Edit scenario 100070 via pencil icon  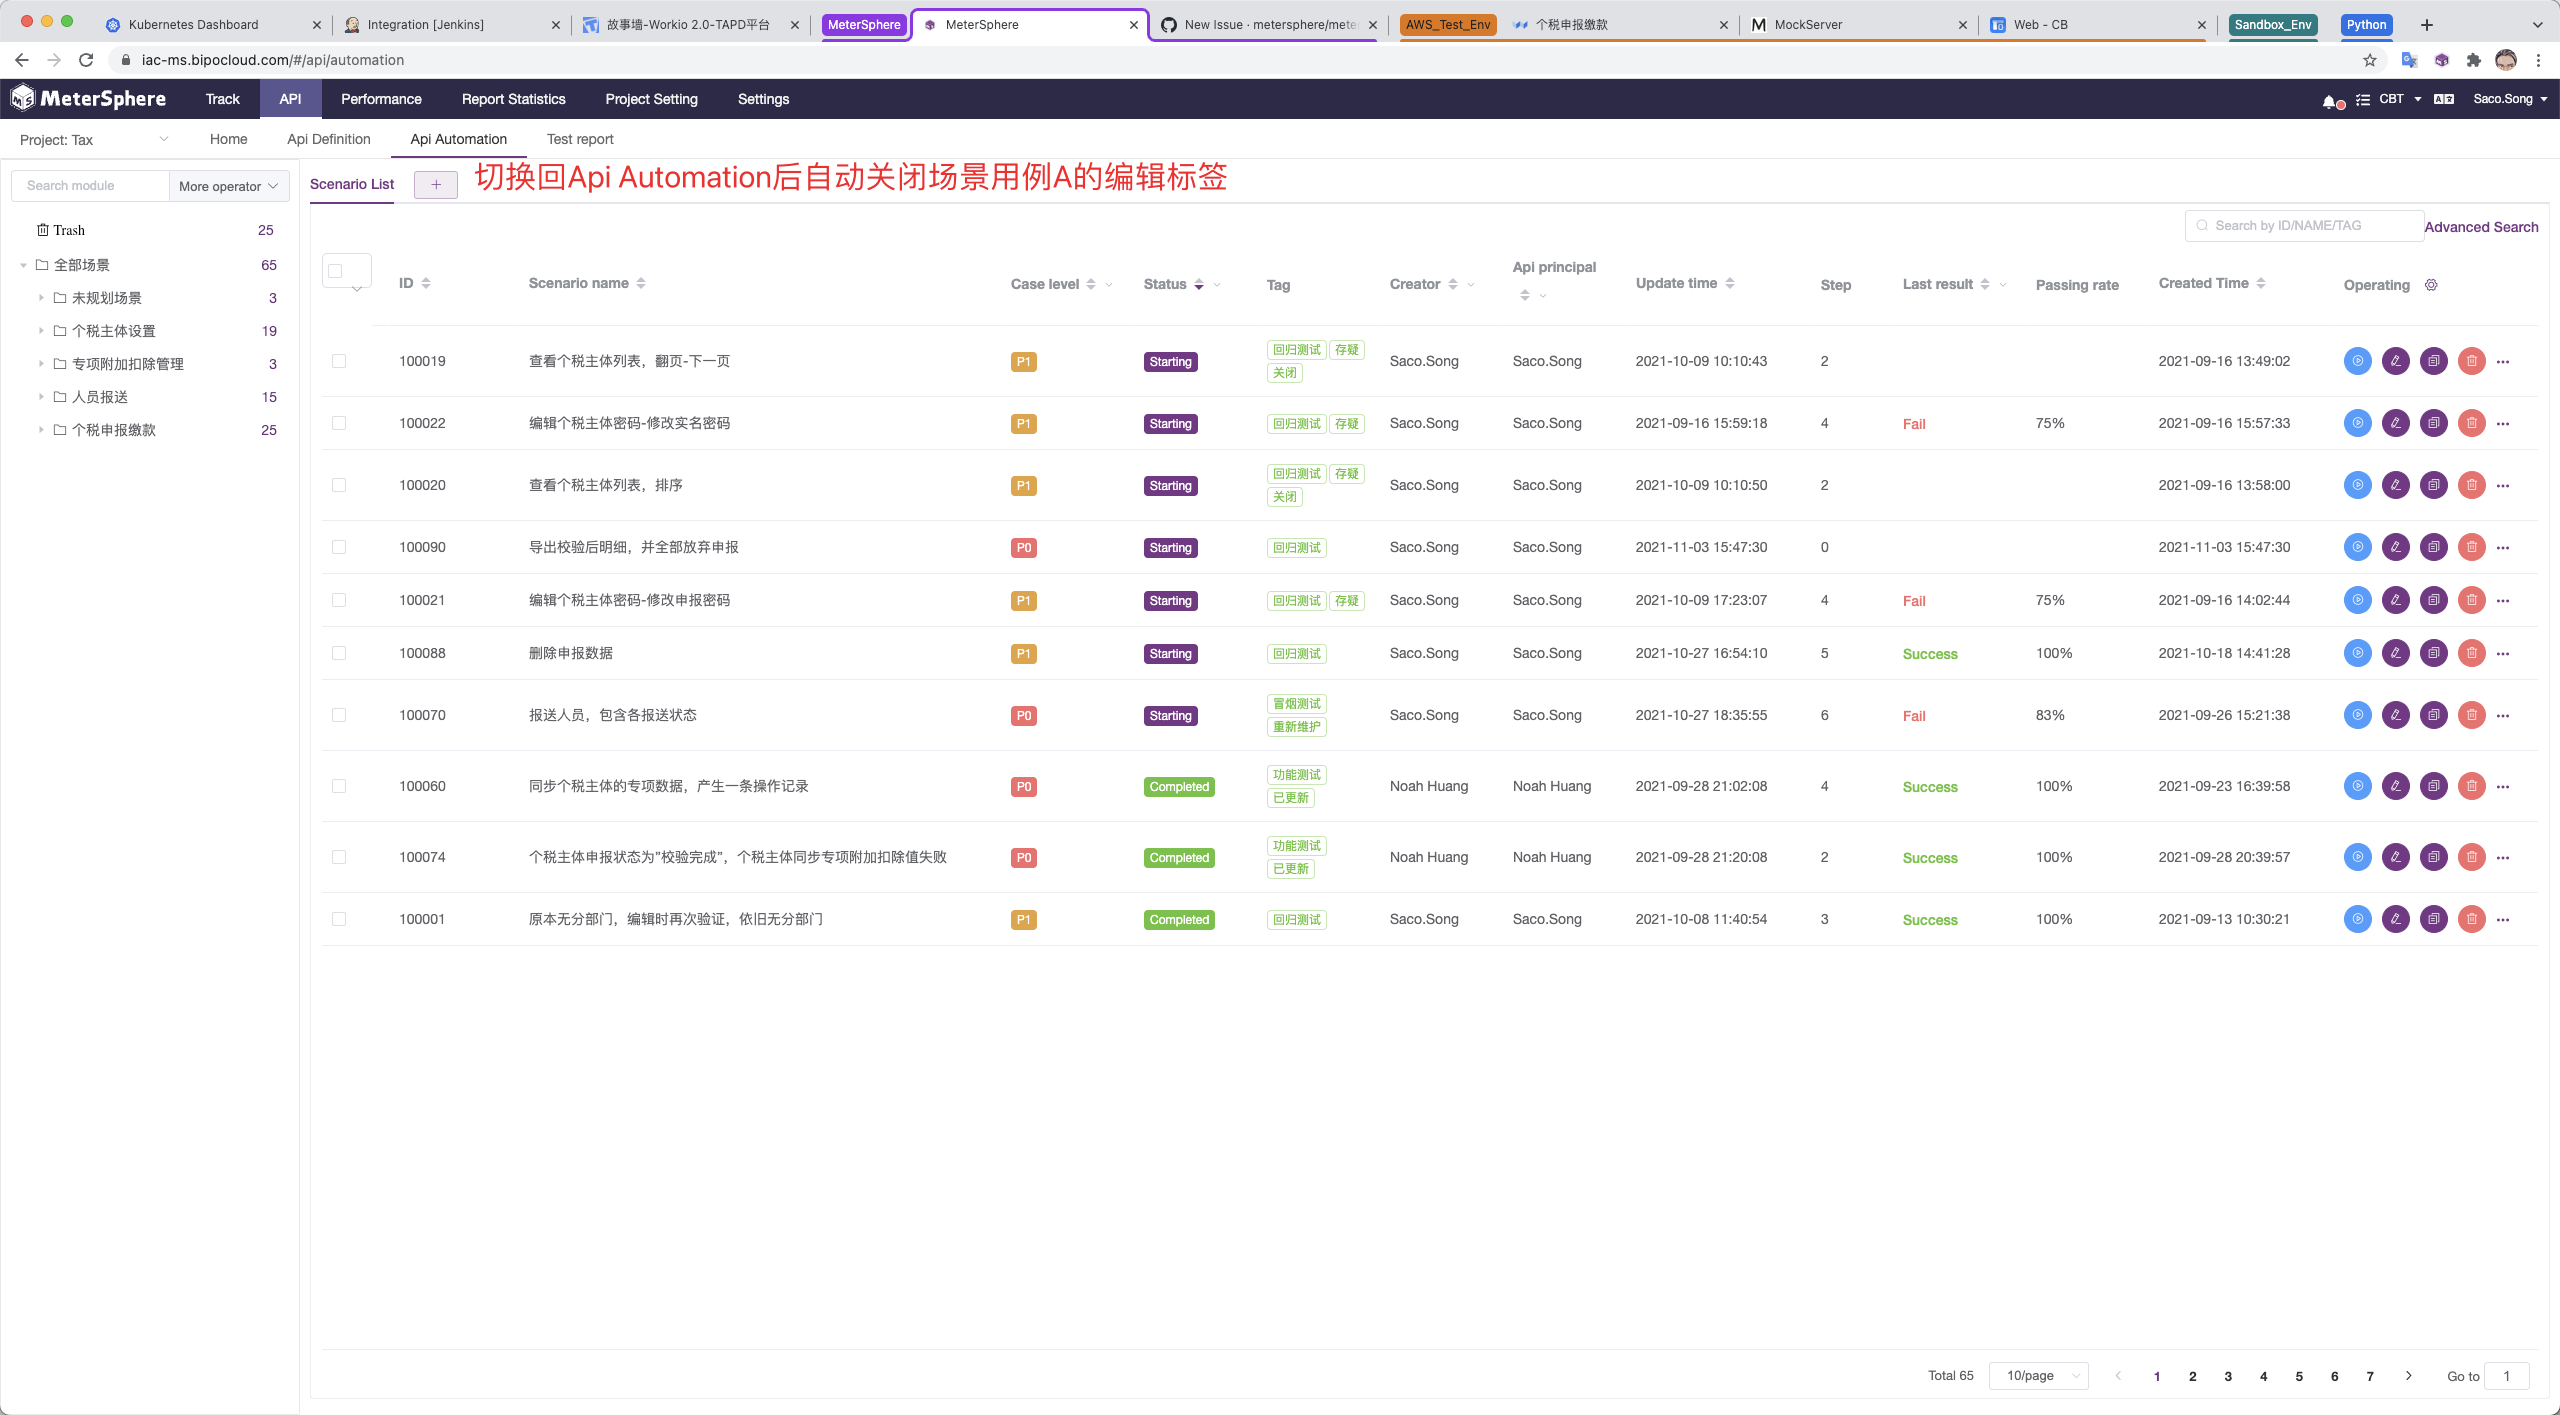[x=2395, y=715]
